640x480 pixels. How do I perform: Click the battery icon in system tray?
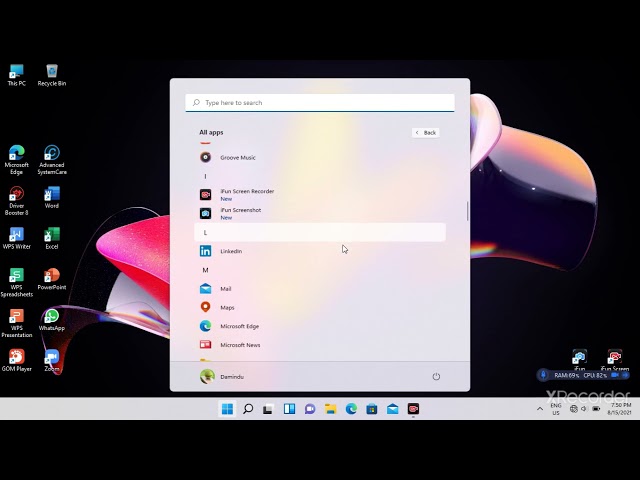596,409
